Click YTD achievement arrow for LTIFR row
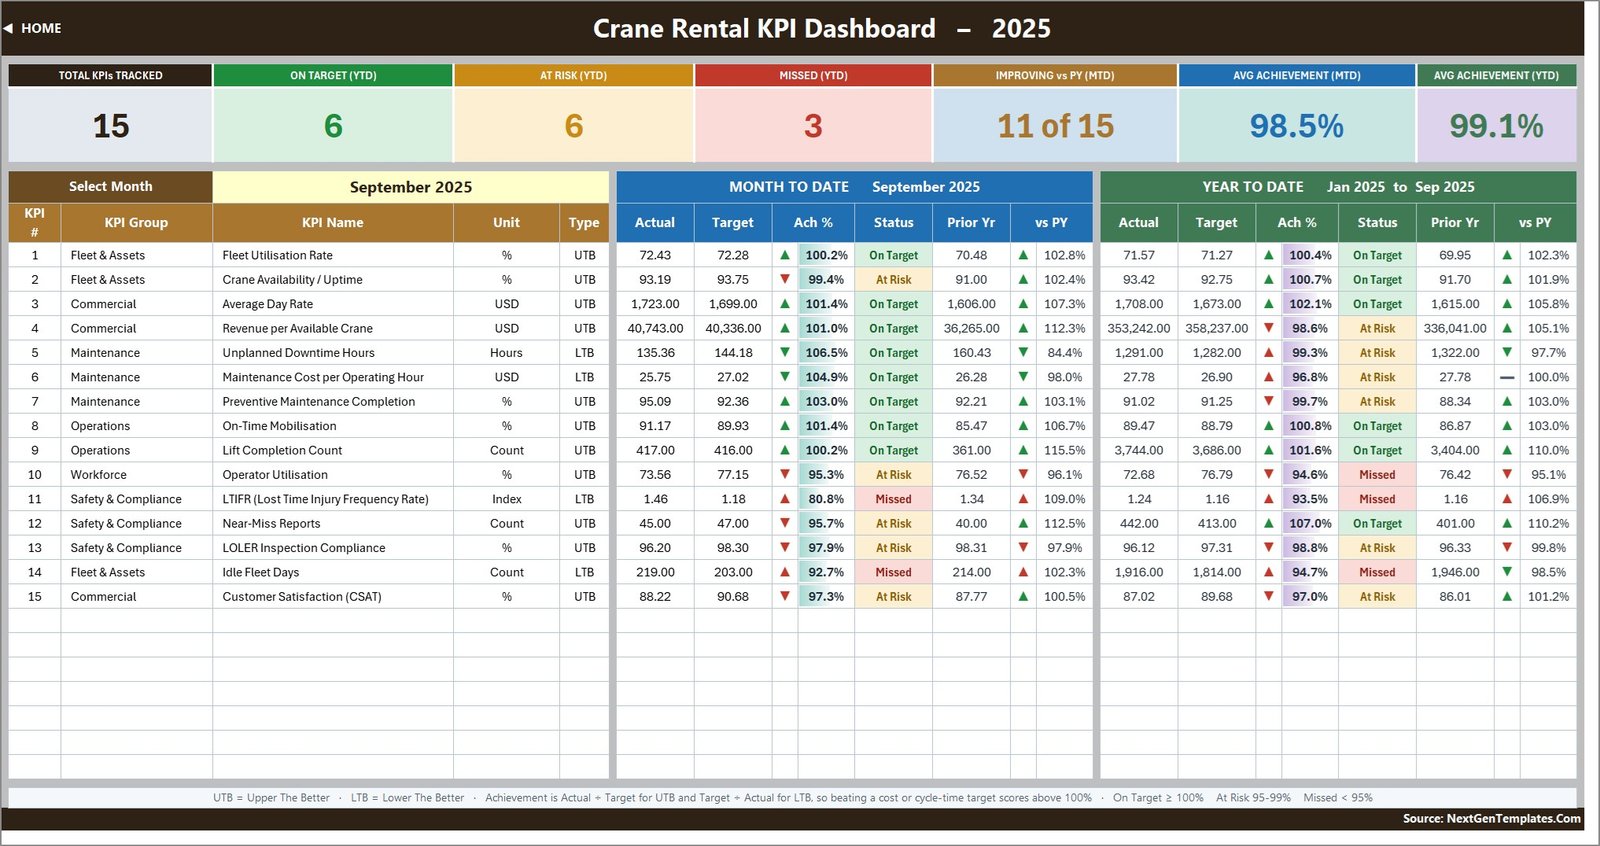This screenshot has width=1600, height=846. point(1269,499)
